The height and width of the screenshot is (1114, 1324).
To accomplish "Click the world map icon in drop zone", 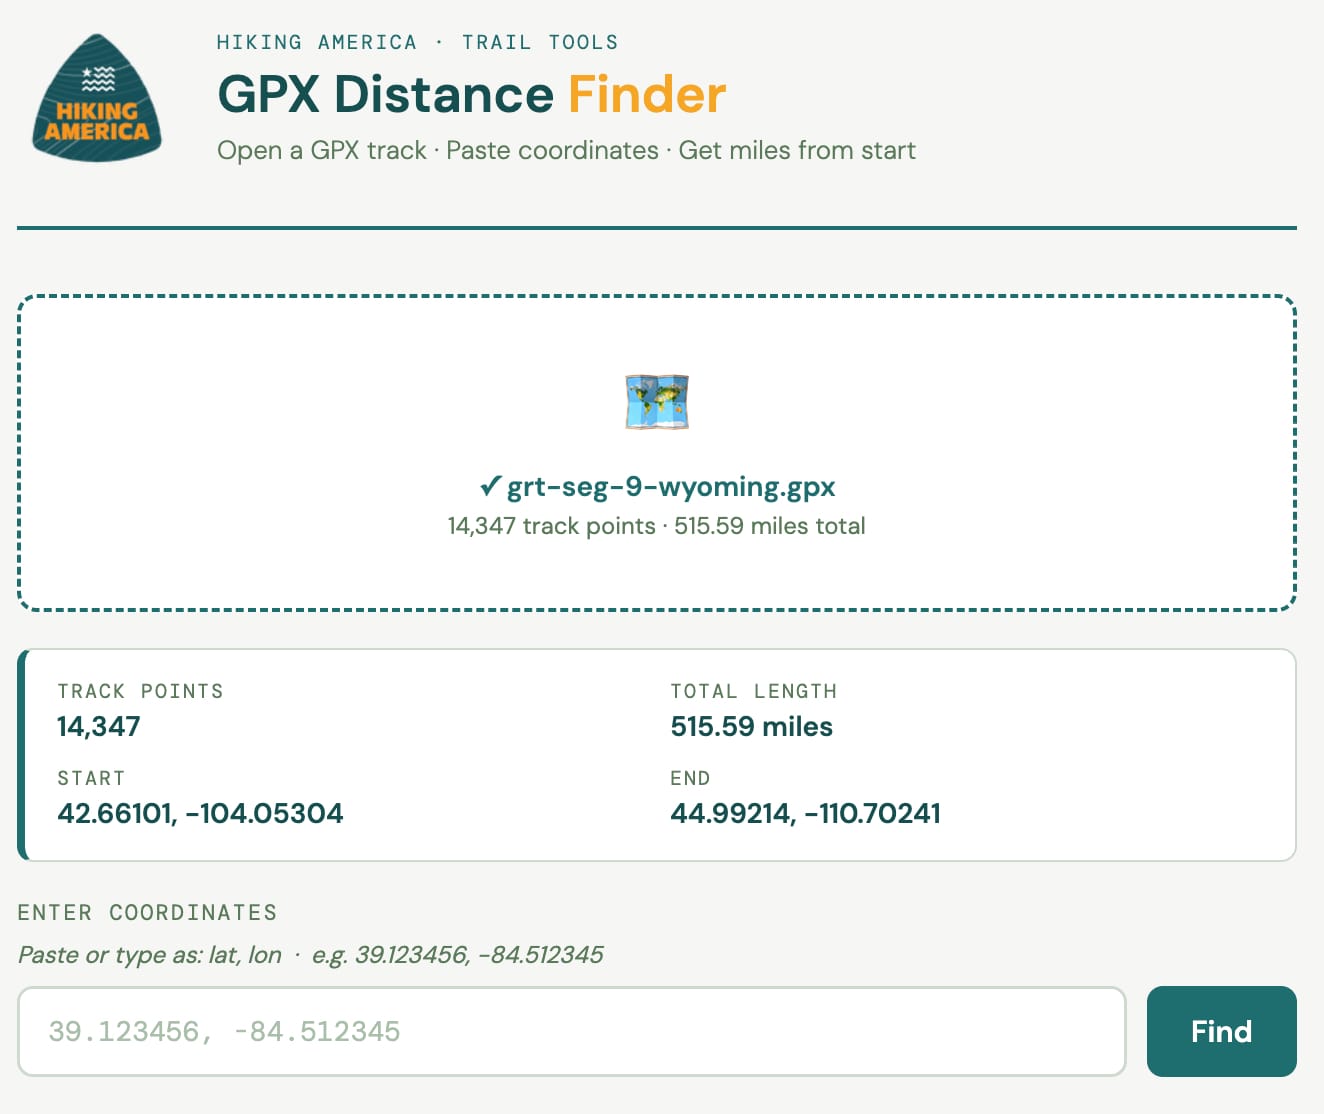I will tap(657, 402).
